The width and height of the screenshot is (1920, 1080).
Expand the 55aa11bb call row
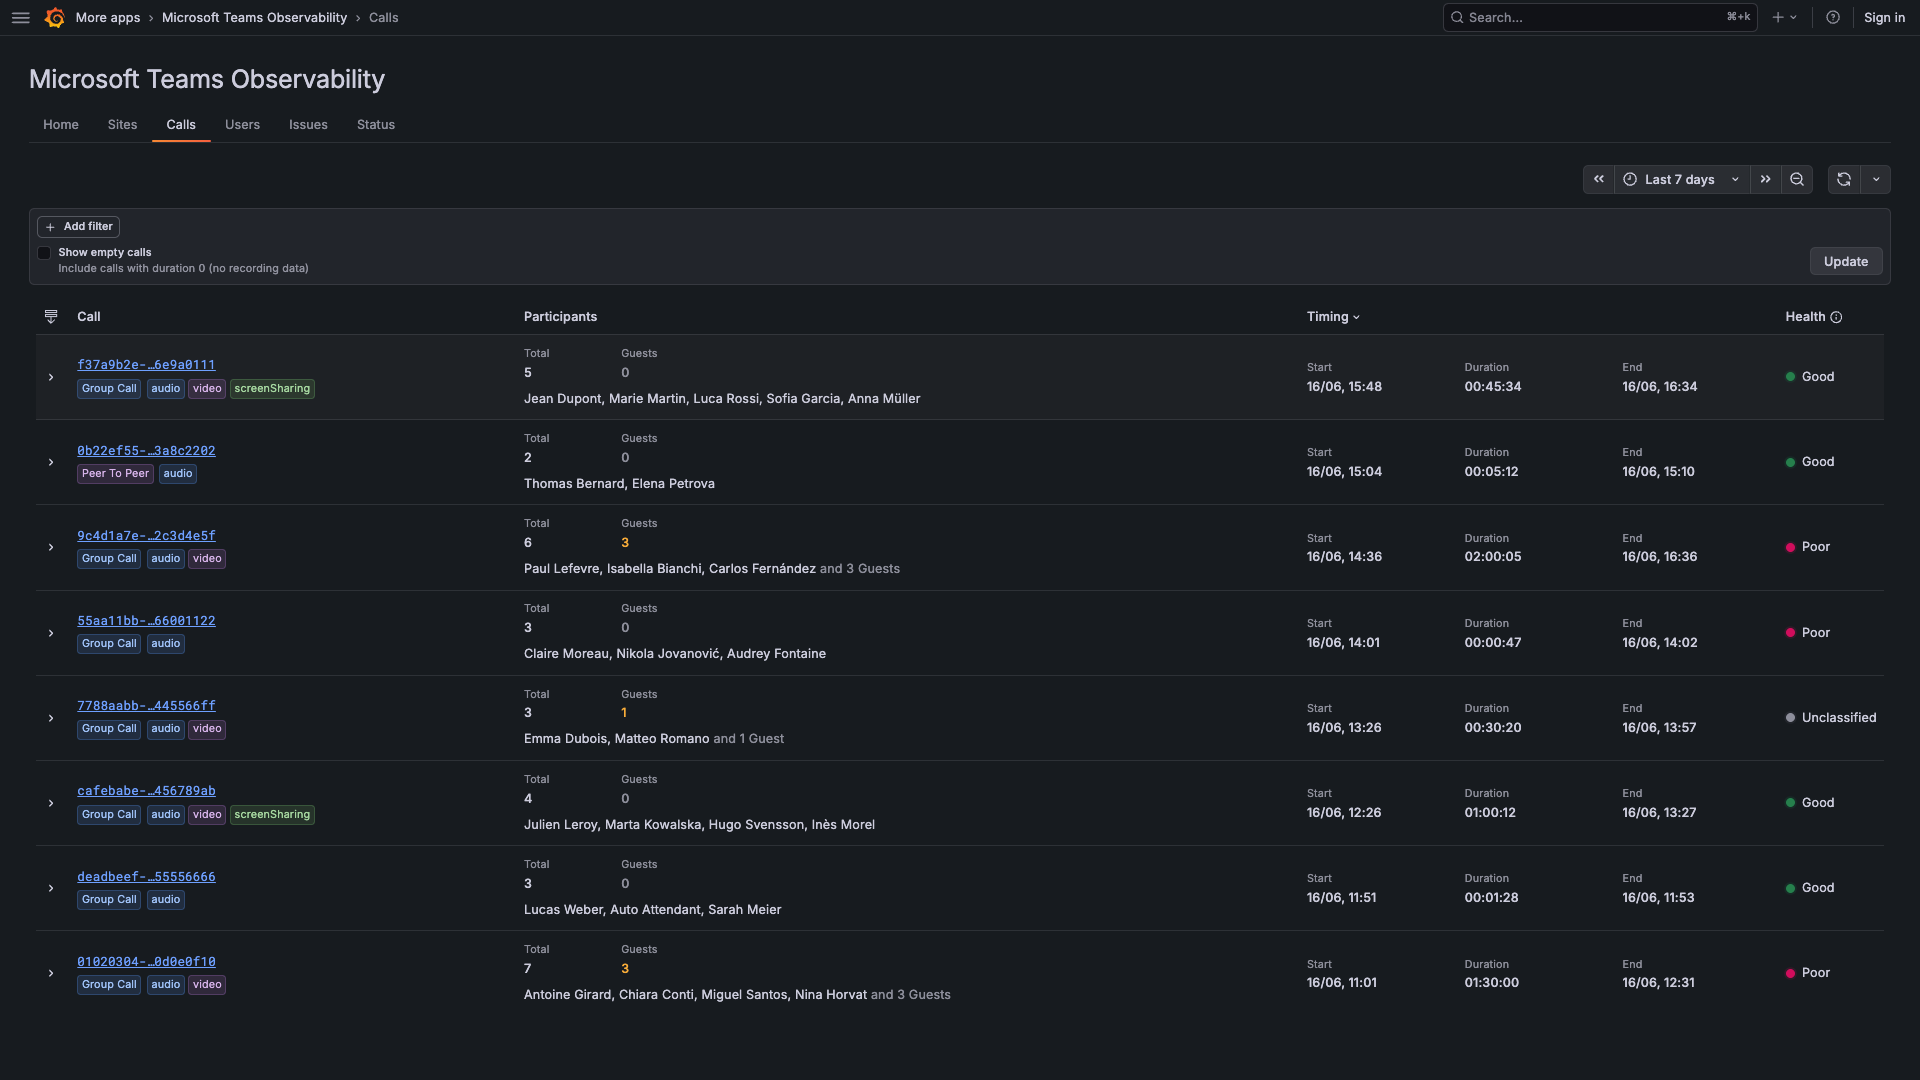point(51,634)
